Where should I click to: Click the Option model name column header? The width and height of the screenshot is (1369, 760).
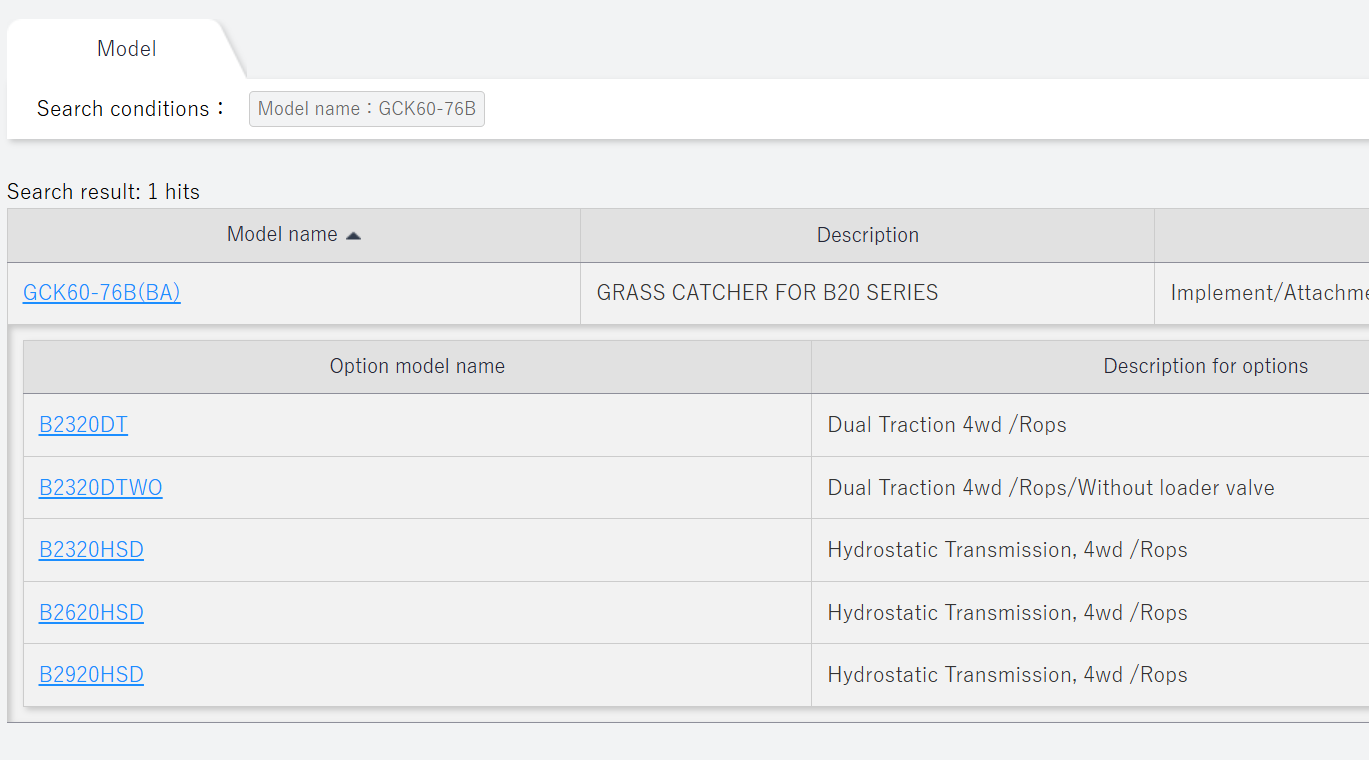point(417,366)
